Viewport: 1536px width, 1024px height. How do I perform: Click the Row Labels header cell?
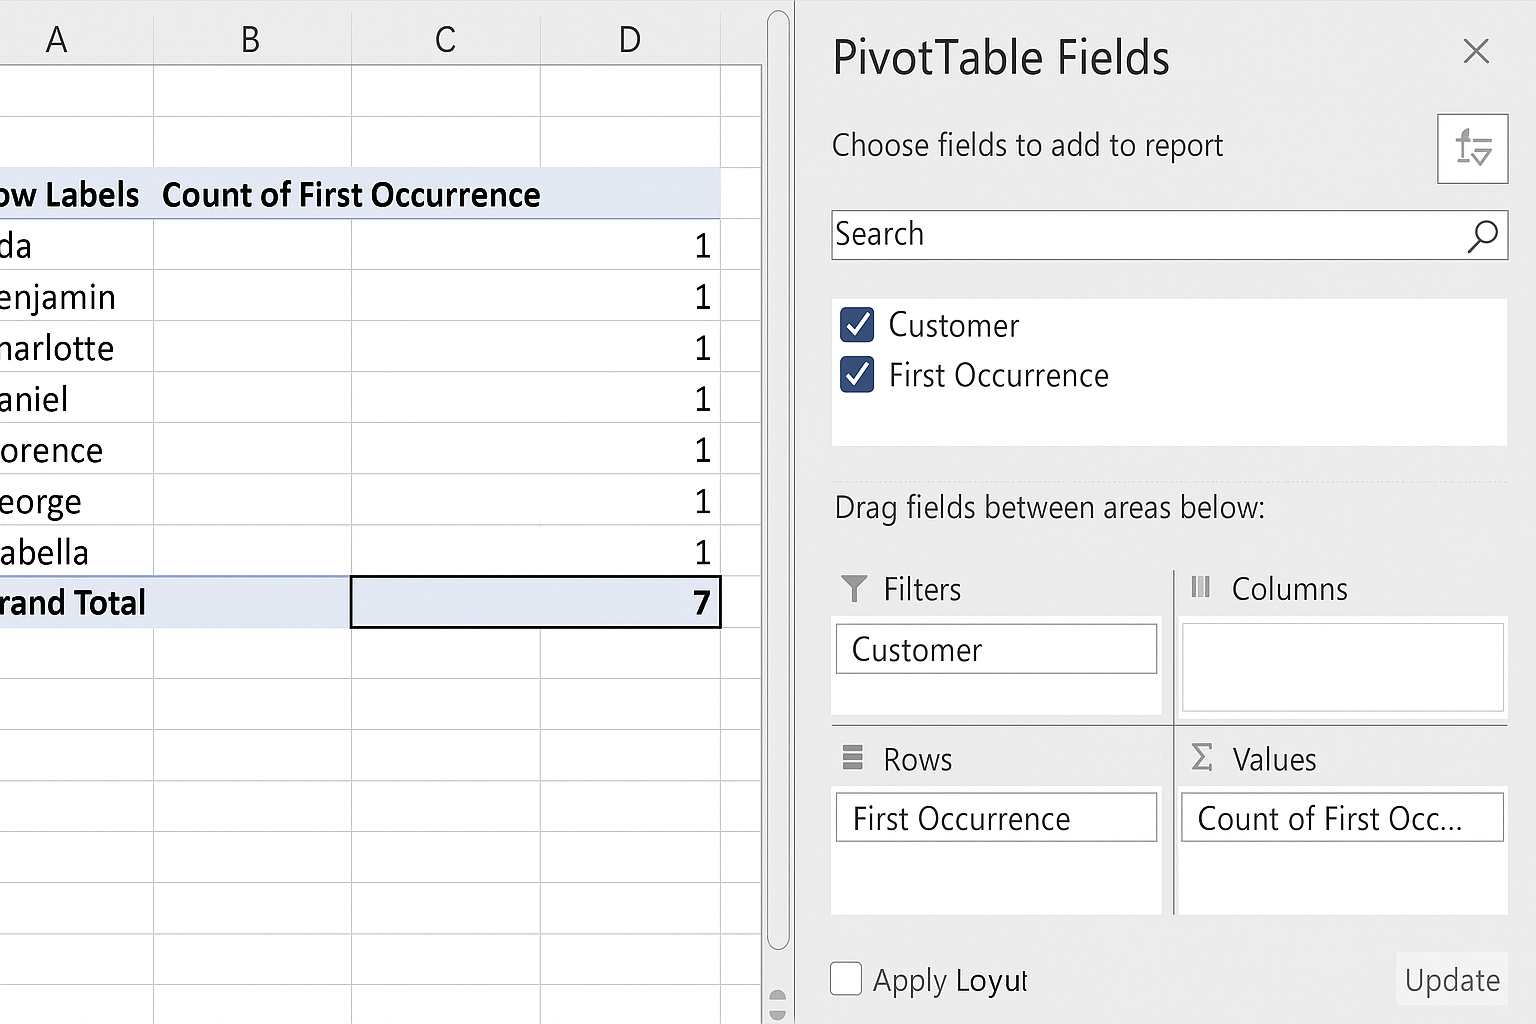click(x=76, y=194)
